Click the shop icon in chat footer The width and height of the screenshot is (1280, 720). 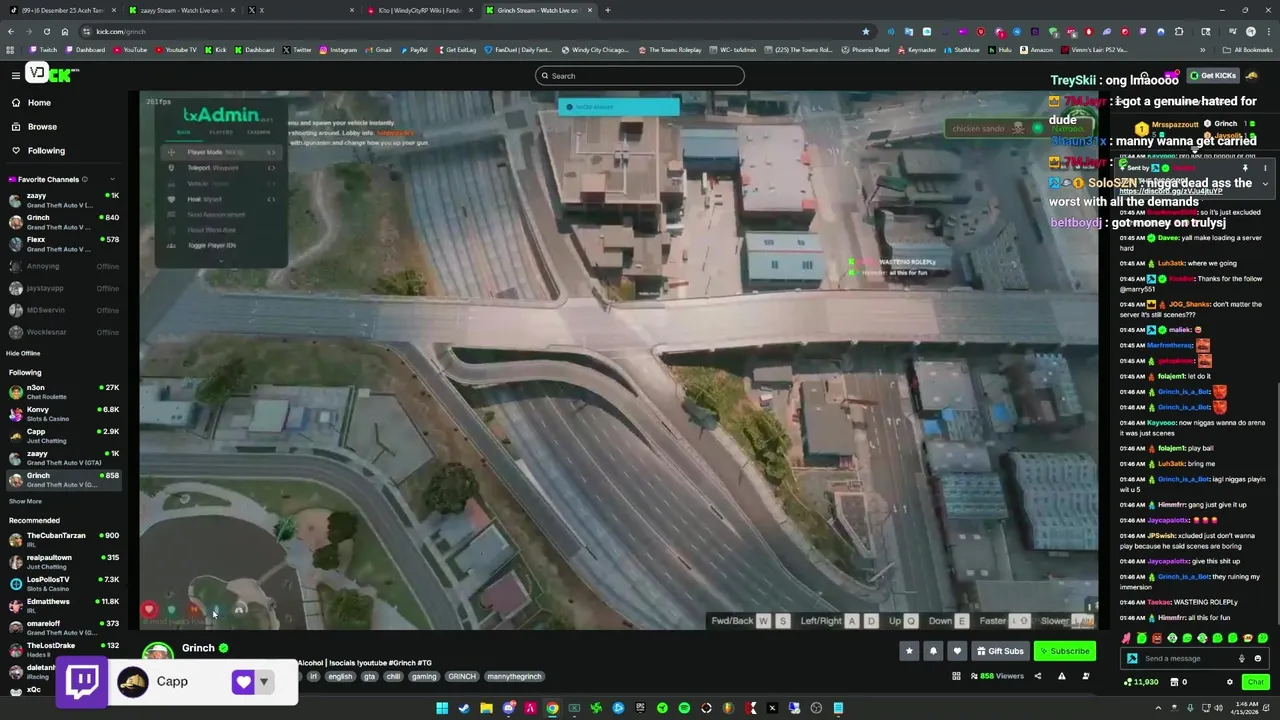(x=1173, y=682)
